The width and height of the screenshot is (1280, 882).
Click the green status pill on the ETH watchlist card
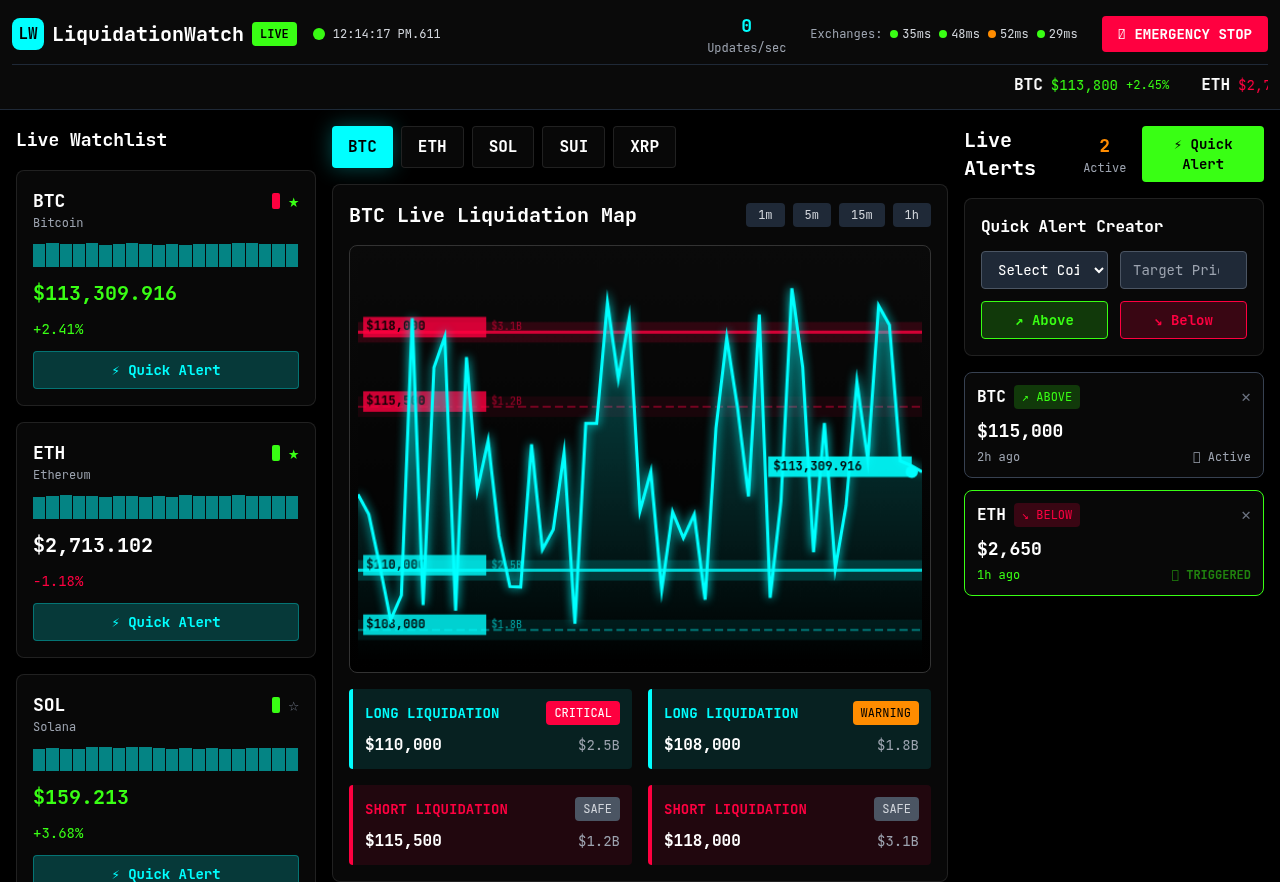pyautogui.click(x=276, y=453)
